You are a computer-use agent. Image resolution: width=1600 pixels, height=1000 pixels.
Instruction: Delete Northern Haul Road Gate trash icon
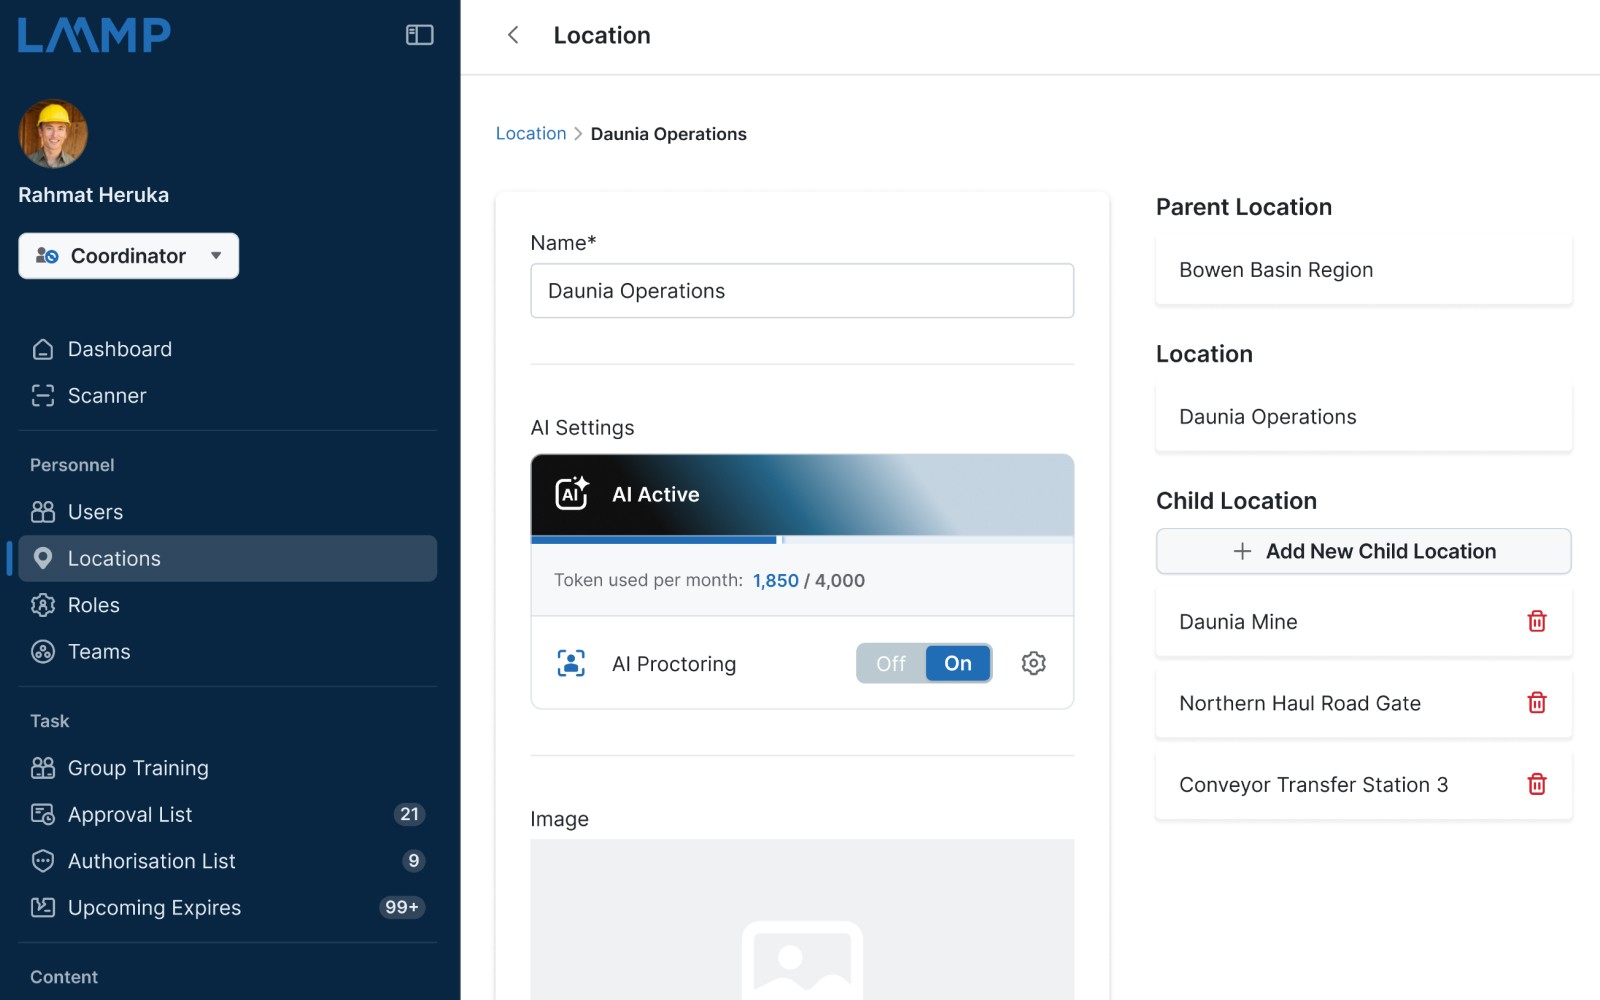pyautogui.click(x=1537, y=703)
